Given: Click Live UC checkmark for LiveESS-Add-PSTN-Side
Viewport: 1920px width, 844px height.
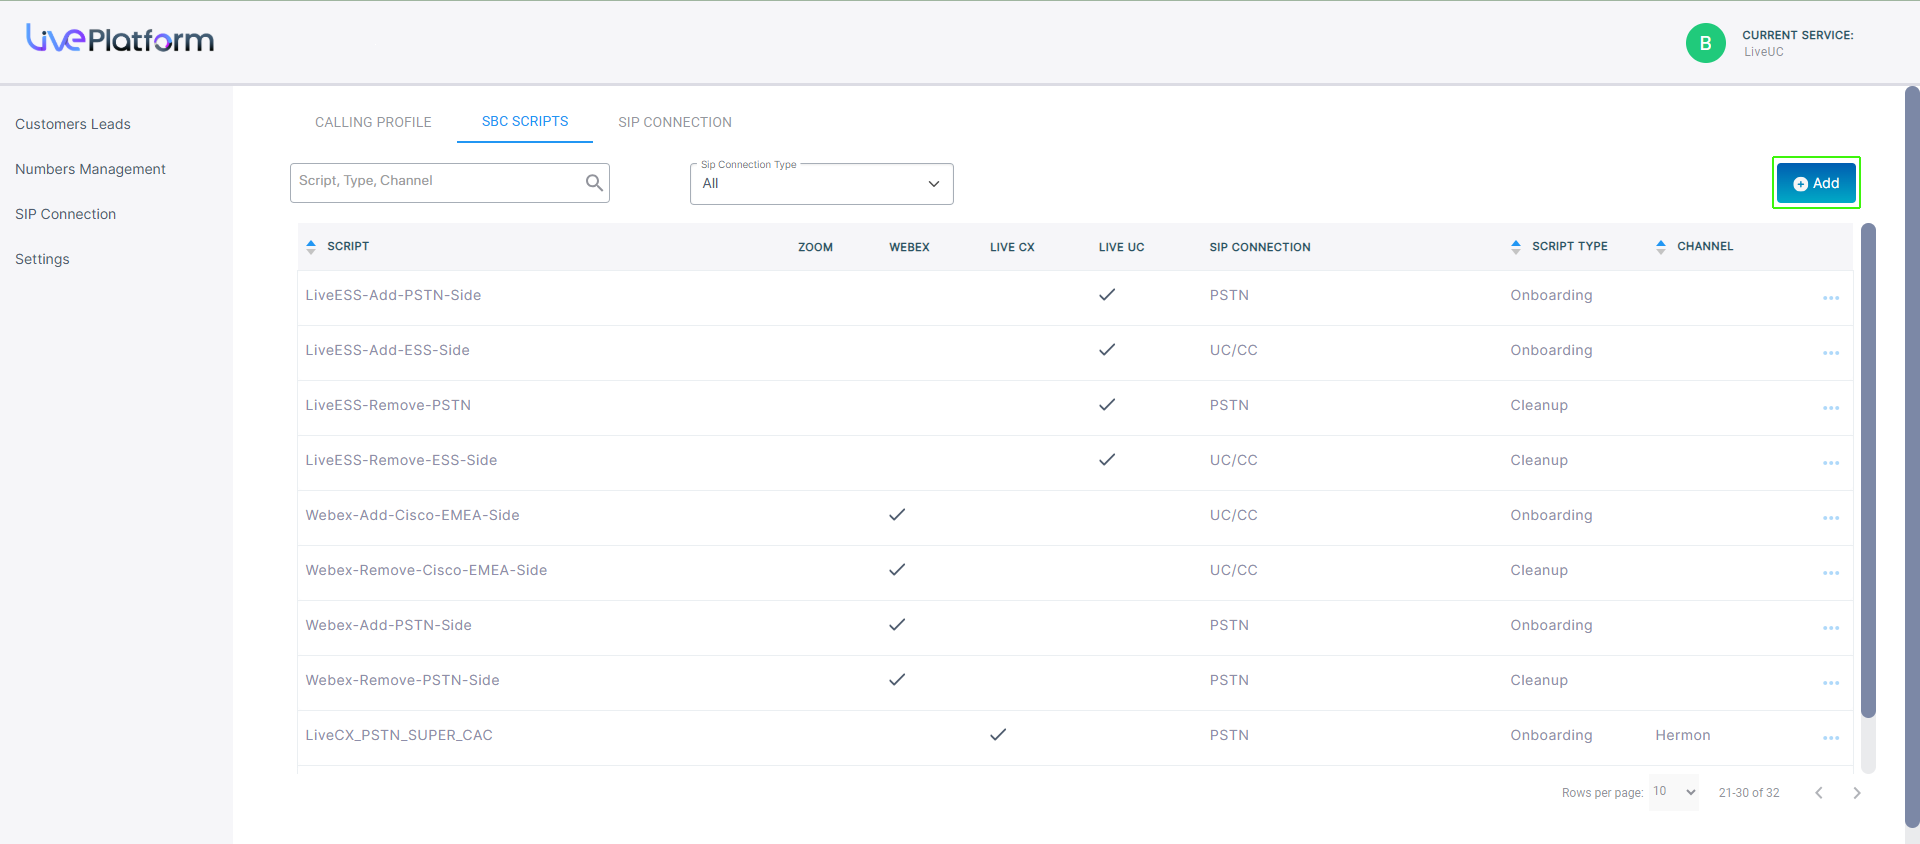Looking at the screenshot, I should tap(1107, 295).
